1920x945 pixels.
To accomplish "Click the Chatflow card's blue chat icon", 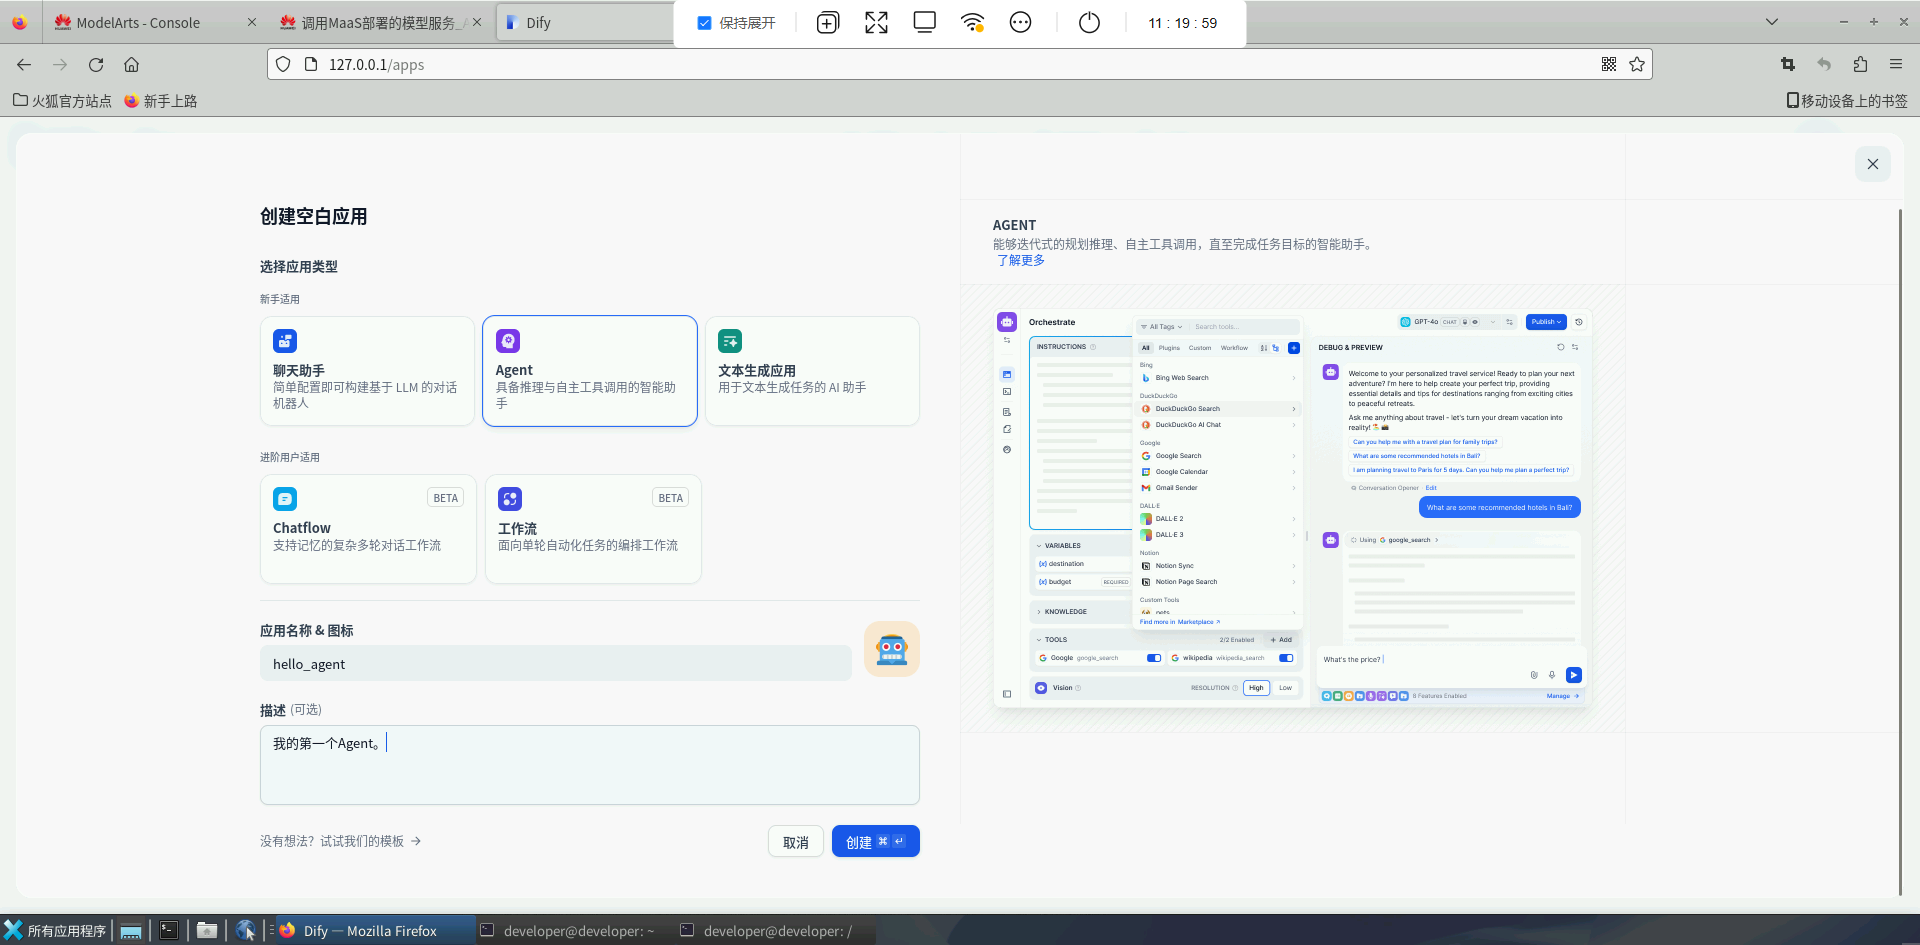I will [x=285, y=499].
